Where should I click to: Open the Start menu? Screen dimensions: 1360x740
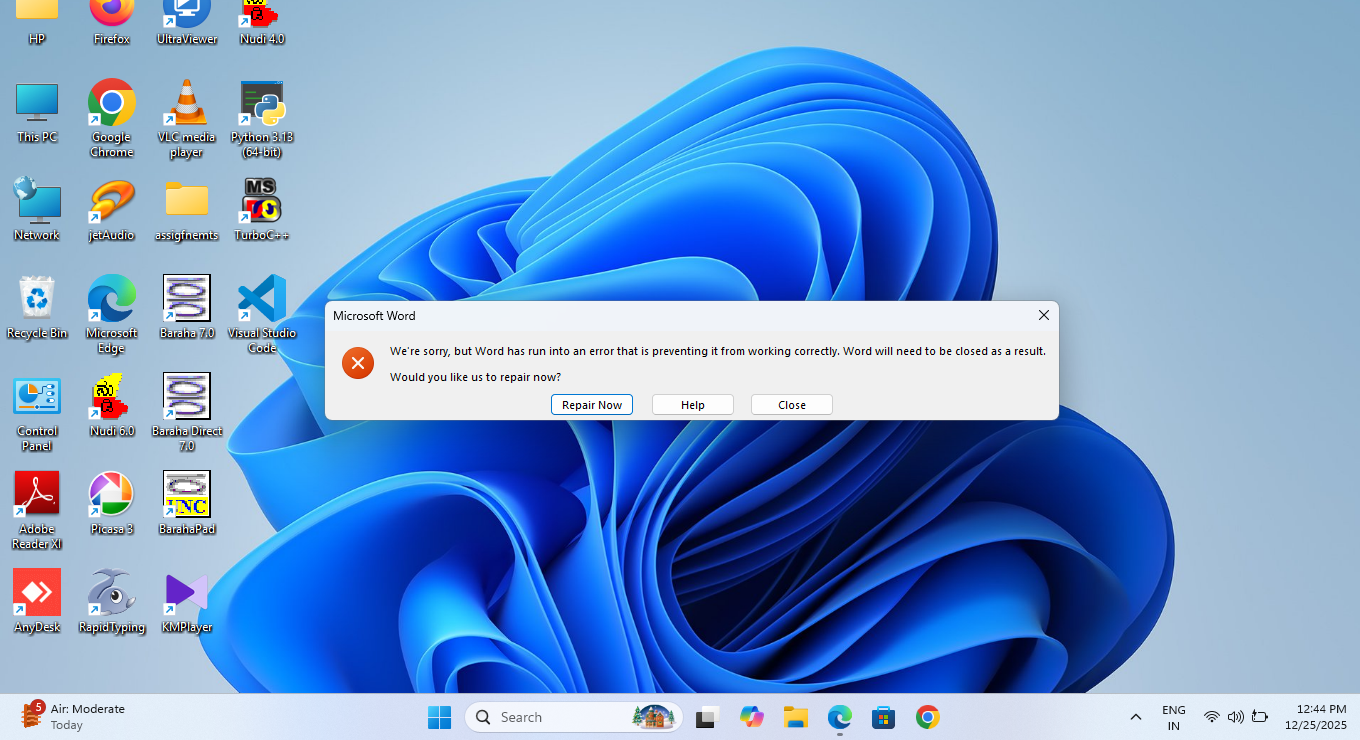click(439, 717)
